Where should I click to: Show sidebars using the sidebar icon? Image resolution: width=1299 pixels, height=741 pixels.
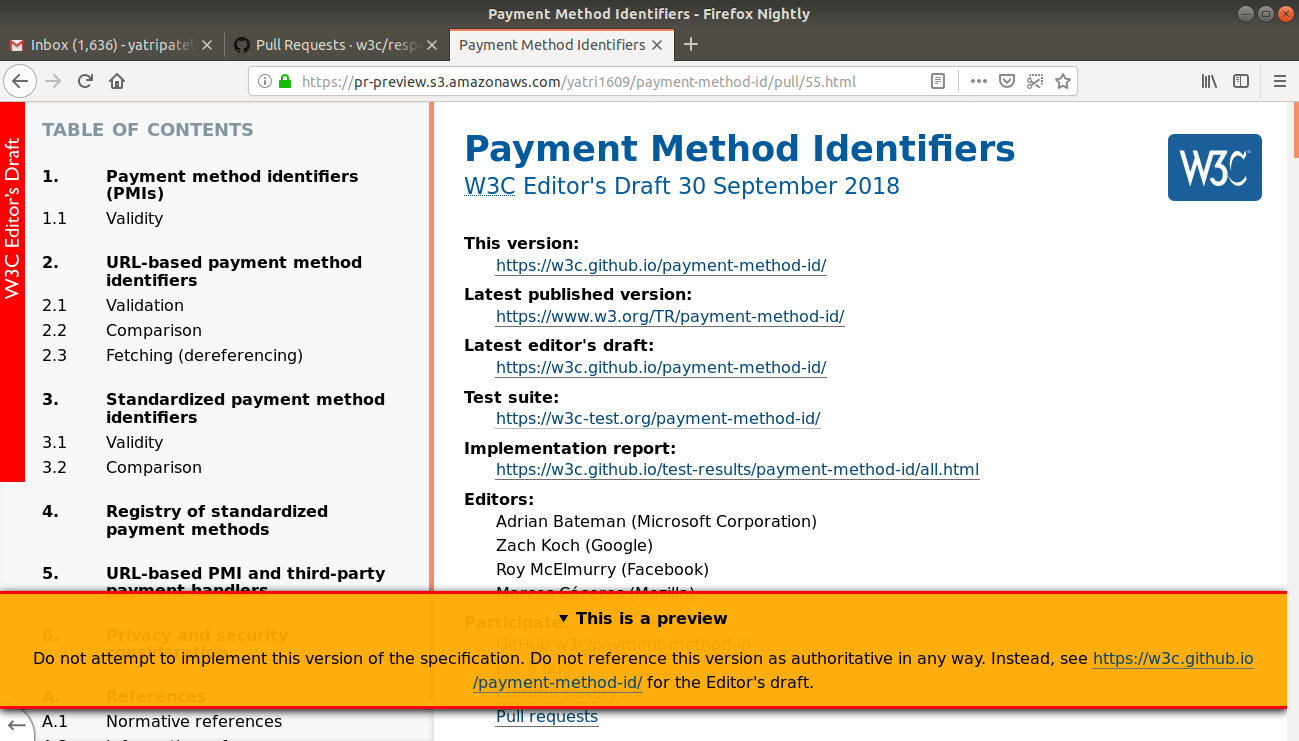(1241, 82)
